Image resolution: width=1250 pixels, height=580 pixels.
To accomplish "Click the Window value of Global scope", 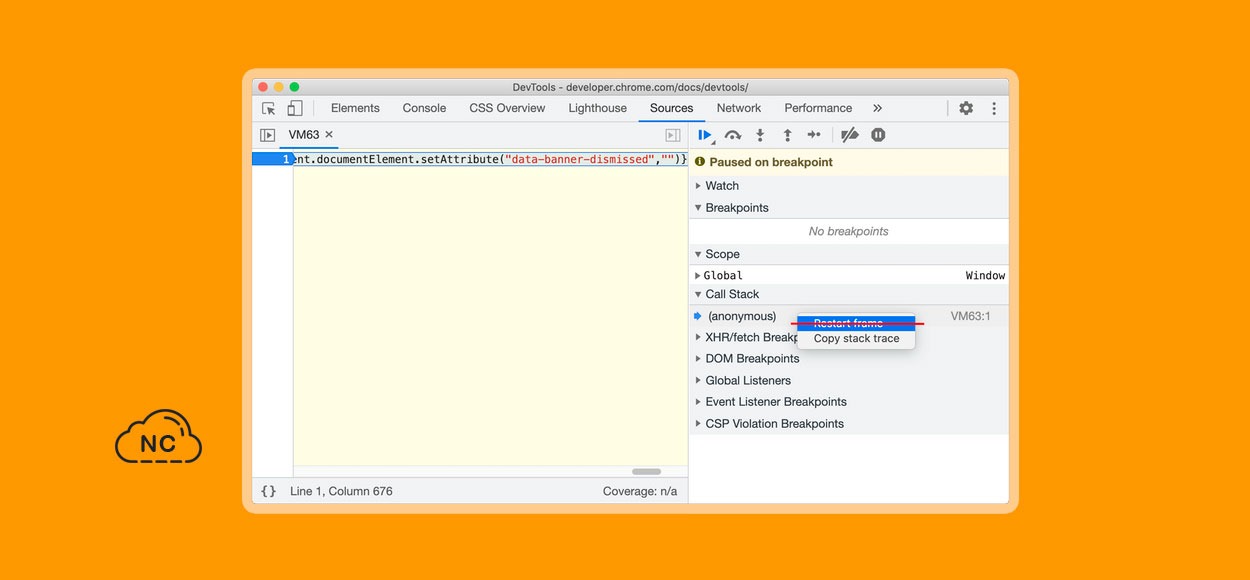I will [x=985, y=276].
